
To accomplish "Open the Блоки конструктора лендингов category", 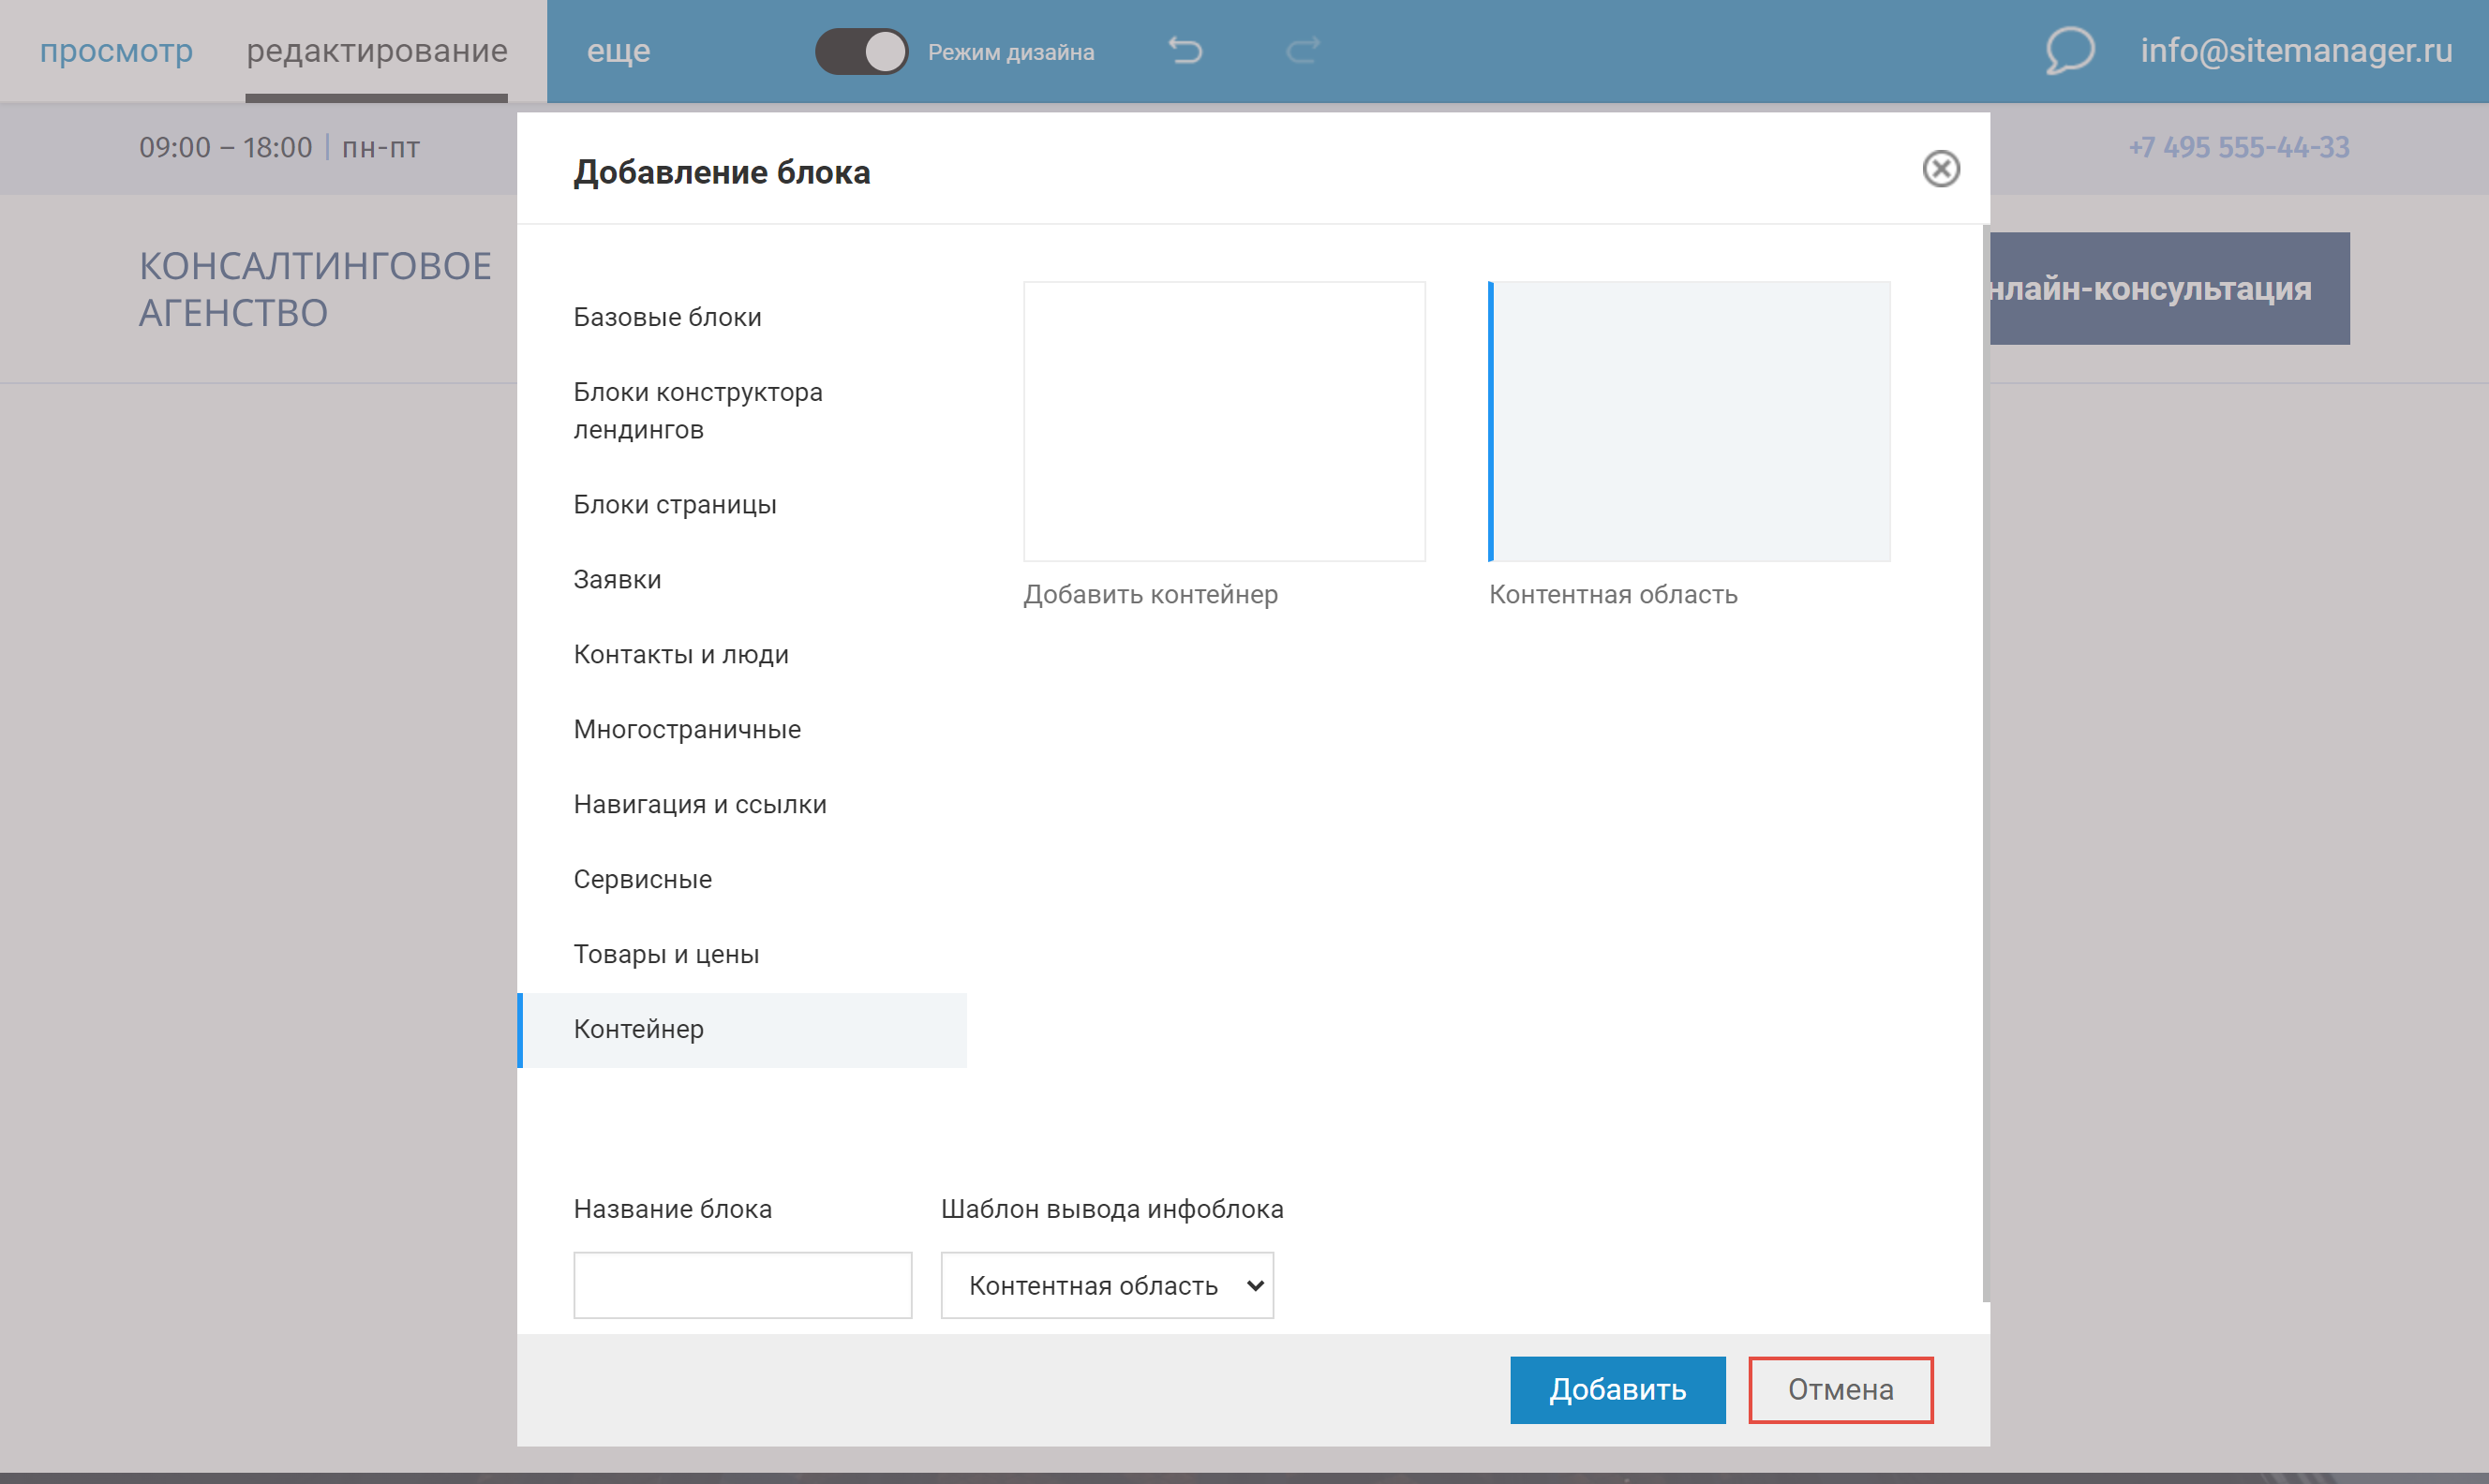I will (x=697, y=410).
